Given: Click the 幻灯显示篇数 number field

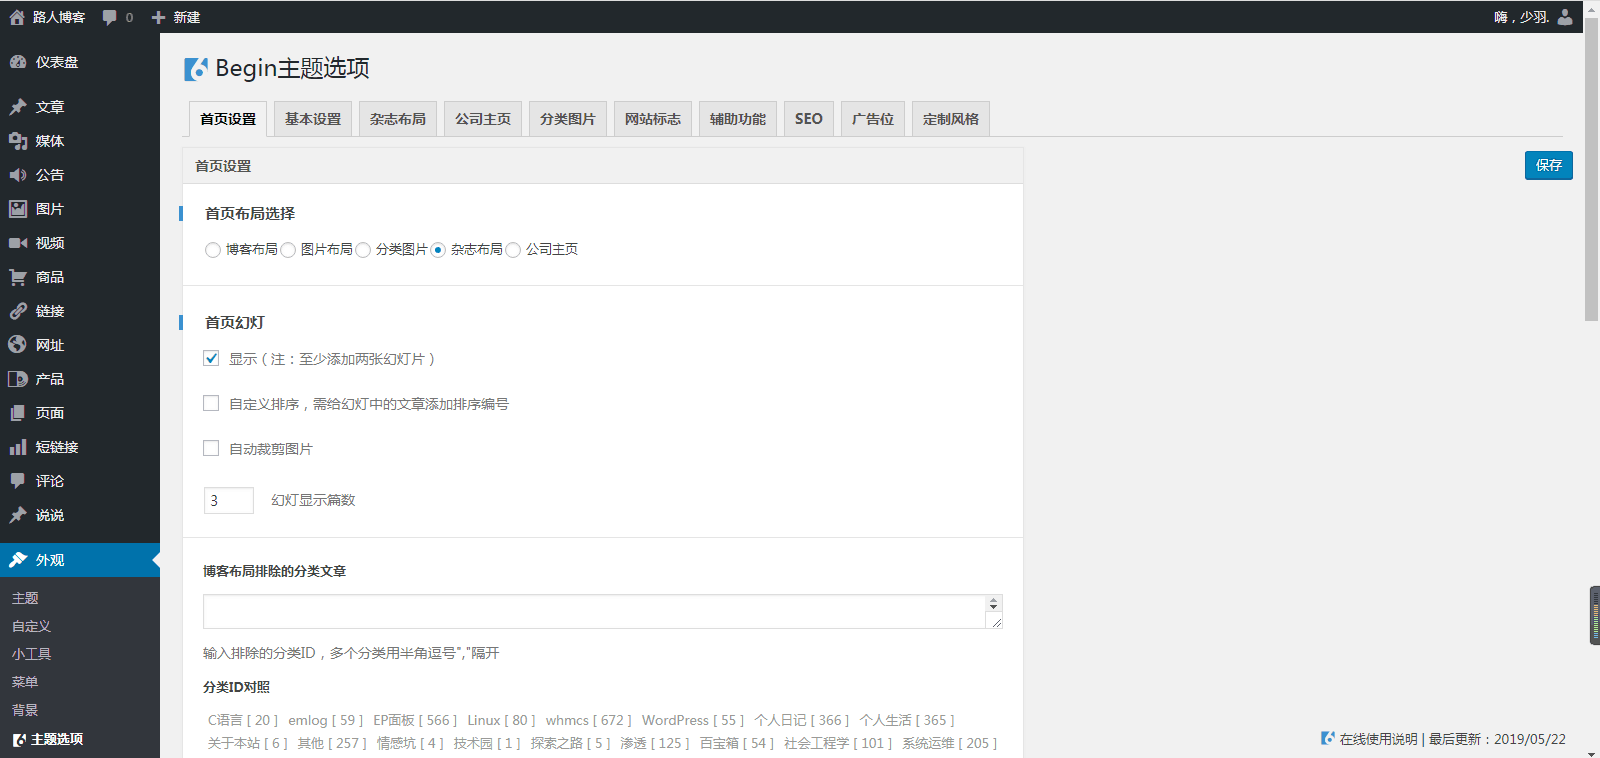Looking at the screenshot, I should (229, 500).
